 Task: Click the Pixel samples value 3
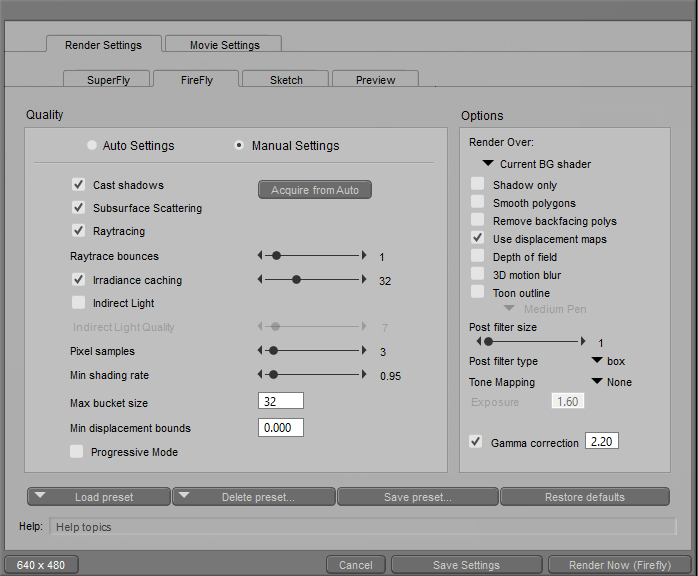383,352
